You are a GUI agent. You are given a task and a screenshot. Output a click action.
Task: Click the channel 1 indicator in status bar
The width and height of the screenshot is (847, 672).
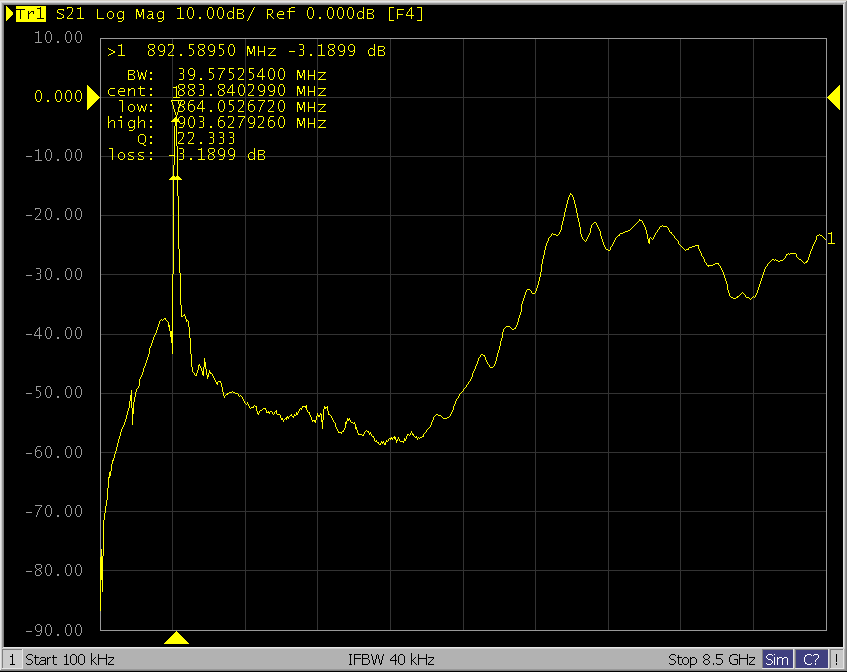pyautogui.click(x=11, y=660)
